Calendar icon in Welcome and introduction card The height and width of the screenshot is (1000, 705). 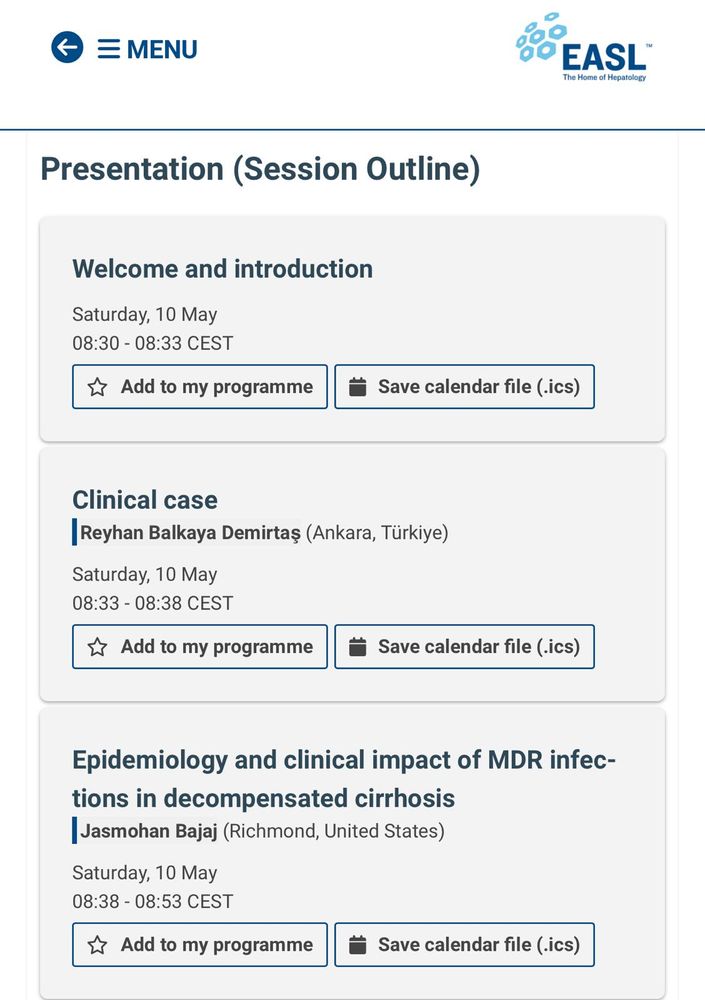[x=357, y=387]
